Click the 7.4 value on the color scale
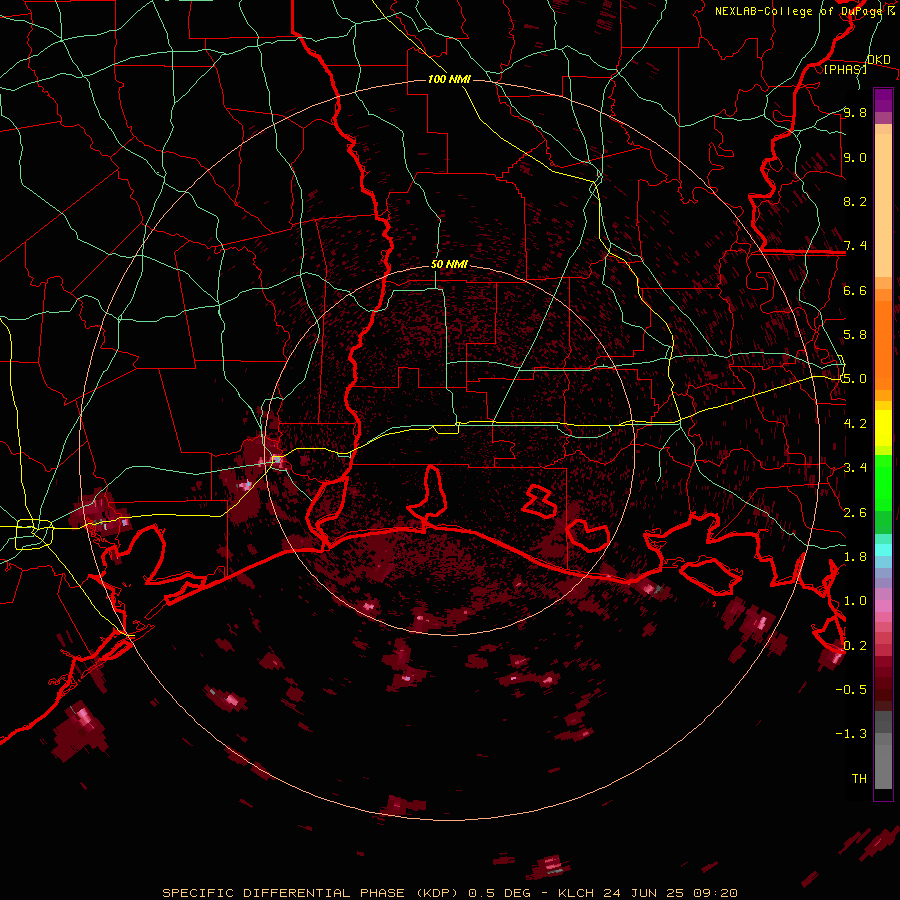900x900 pixels. click(855, 246)
